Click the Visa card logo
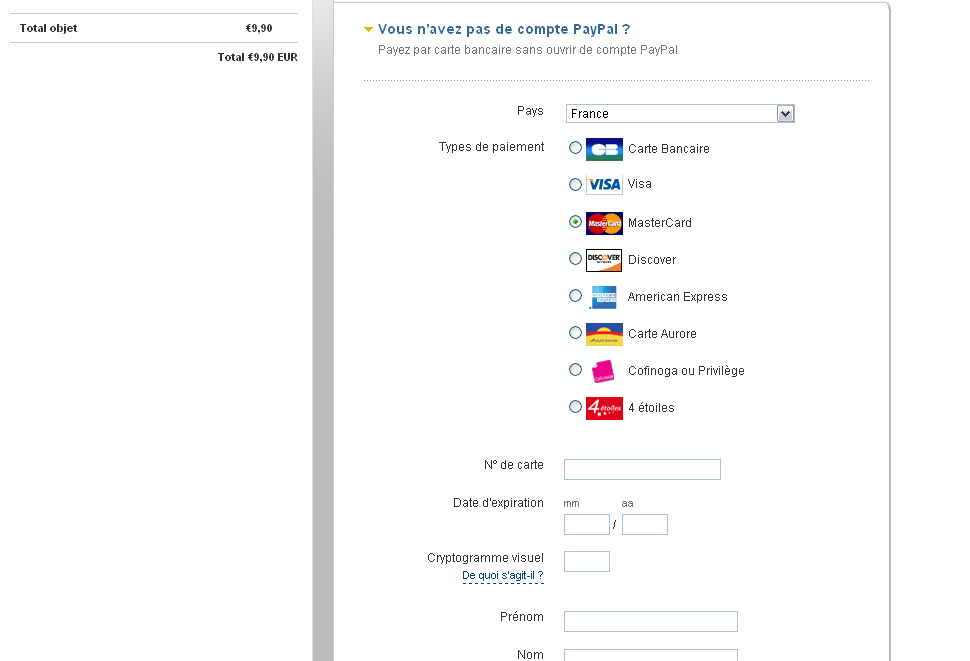This screenshot has height=661, width=970. [x=604, y=185]
